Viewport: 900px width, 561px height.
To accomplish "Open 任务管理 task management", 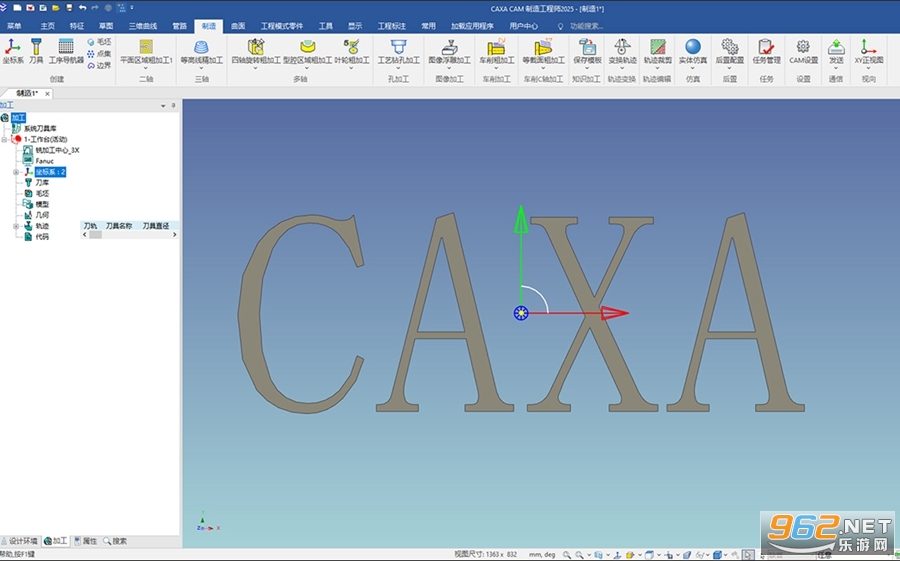I will click(x=766, y=51).
